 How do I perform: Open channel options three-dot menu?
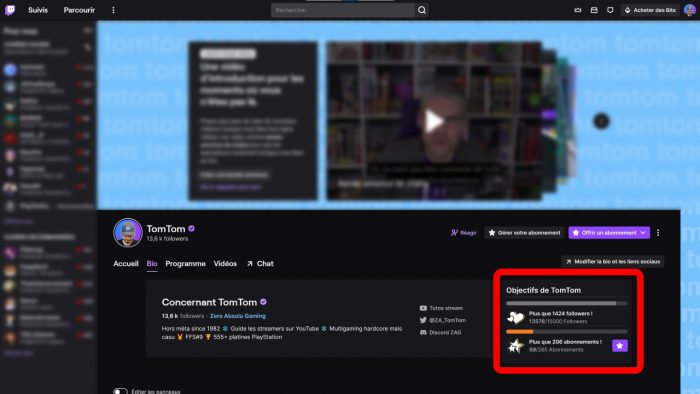point(658,232)
